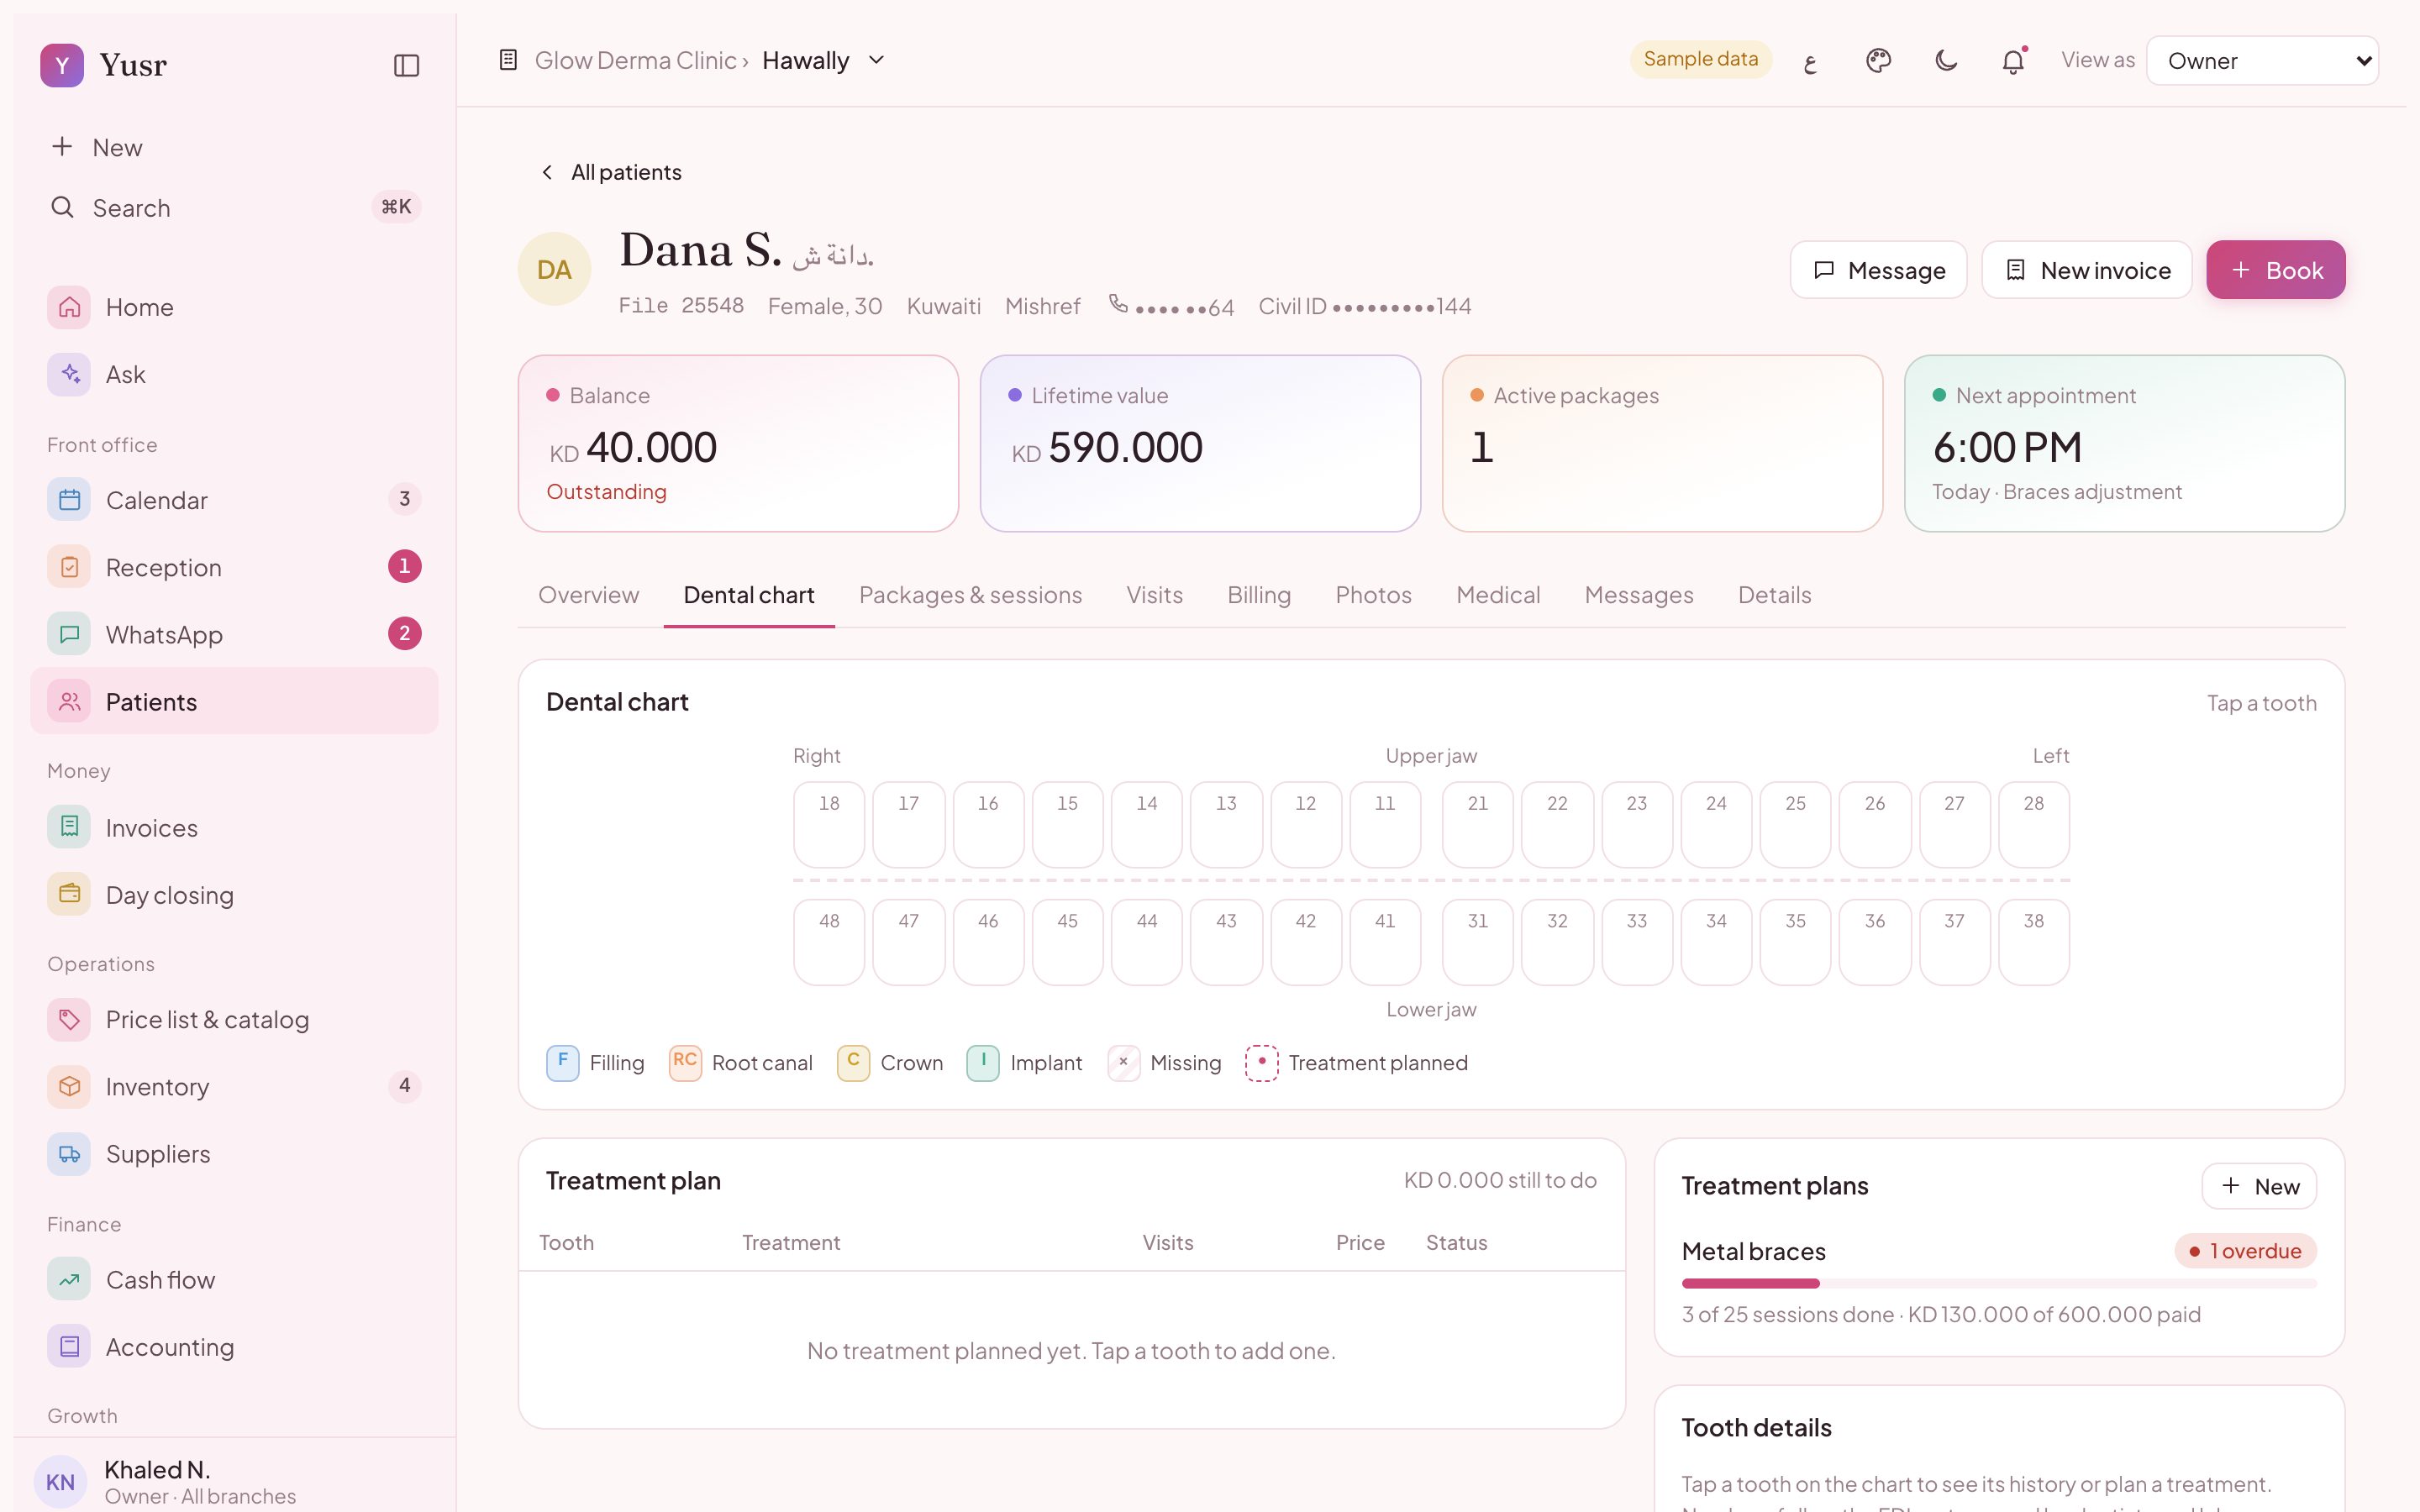This screenshot has height=1512, width=2420.
Task: Click the Book button
Action: tap(2276, 270)
